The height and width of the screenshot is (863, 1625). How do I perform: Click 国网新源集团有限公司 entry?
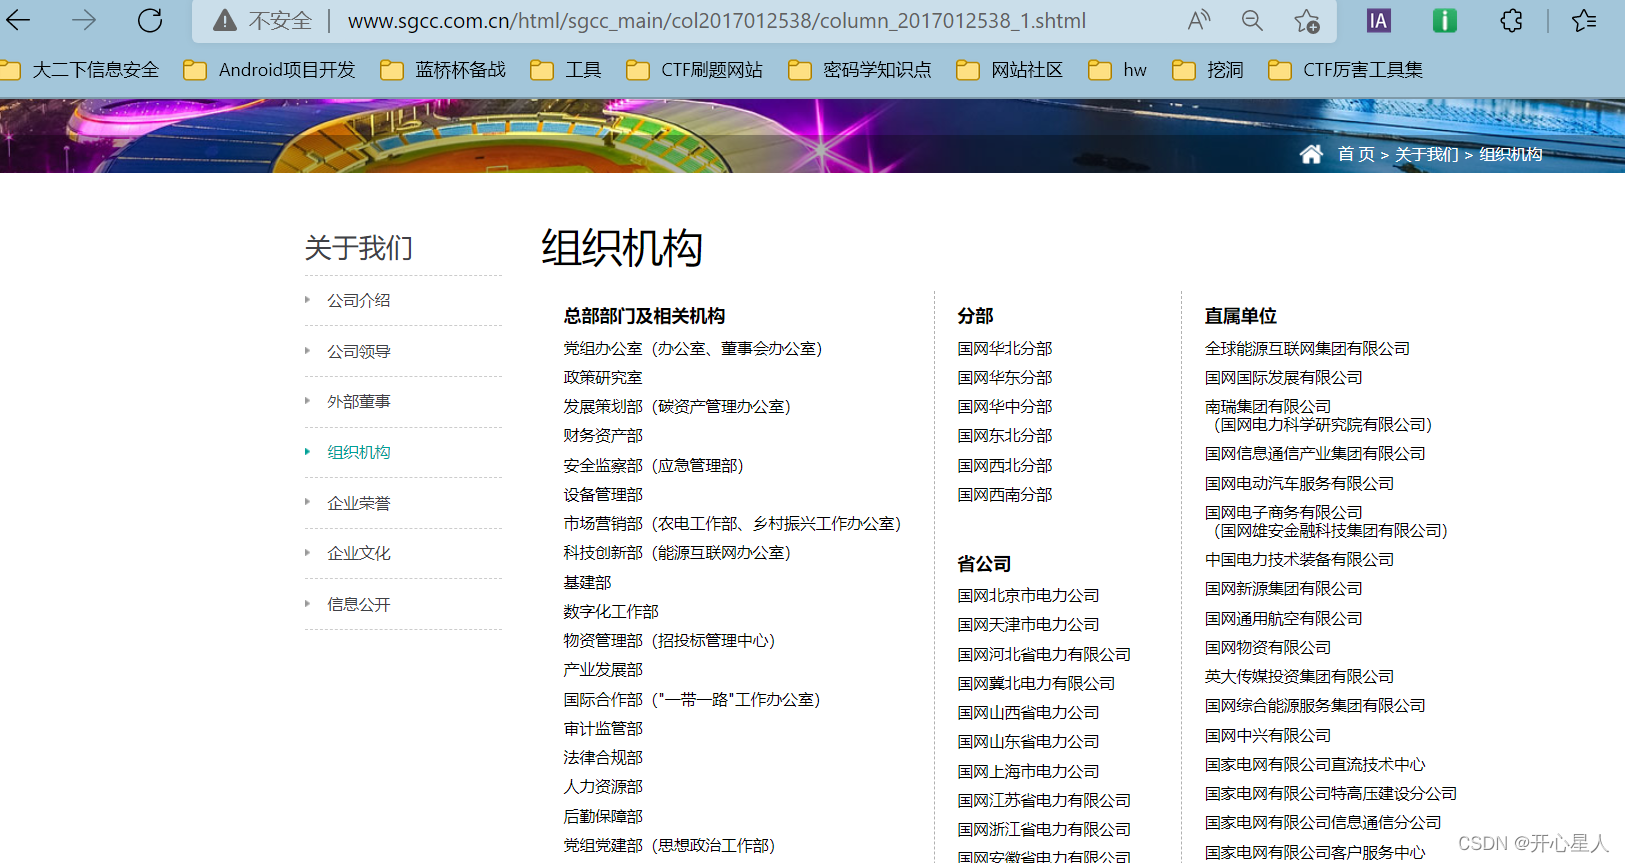tap(1283, 588)
